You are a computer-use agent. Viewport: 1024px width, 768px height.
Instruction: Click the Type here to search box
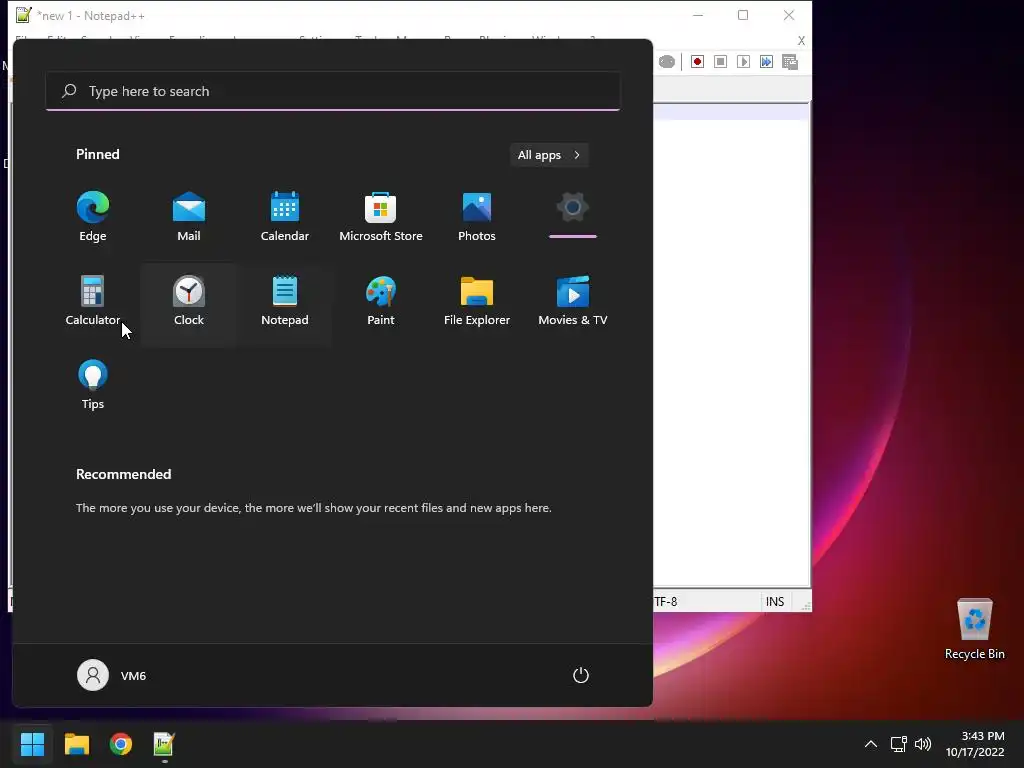coord(333,91)
